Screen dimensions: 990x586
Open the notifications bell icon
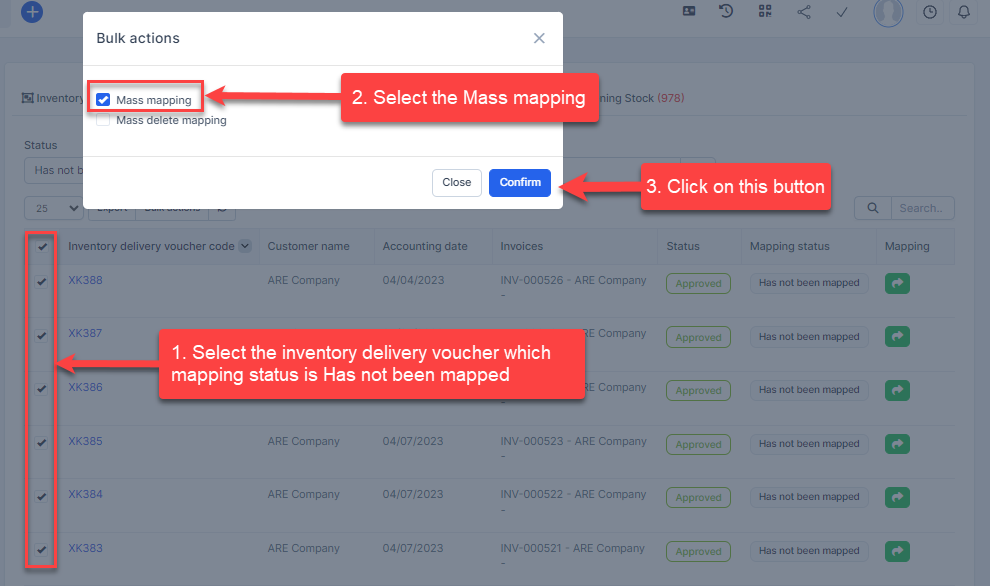tap(964, 12)
